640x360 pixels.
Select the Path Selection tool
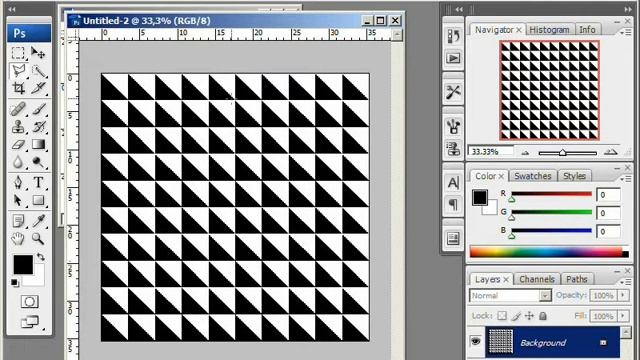(x=18, y=200)
